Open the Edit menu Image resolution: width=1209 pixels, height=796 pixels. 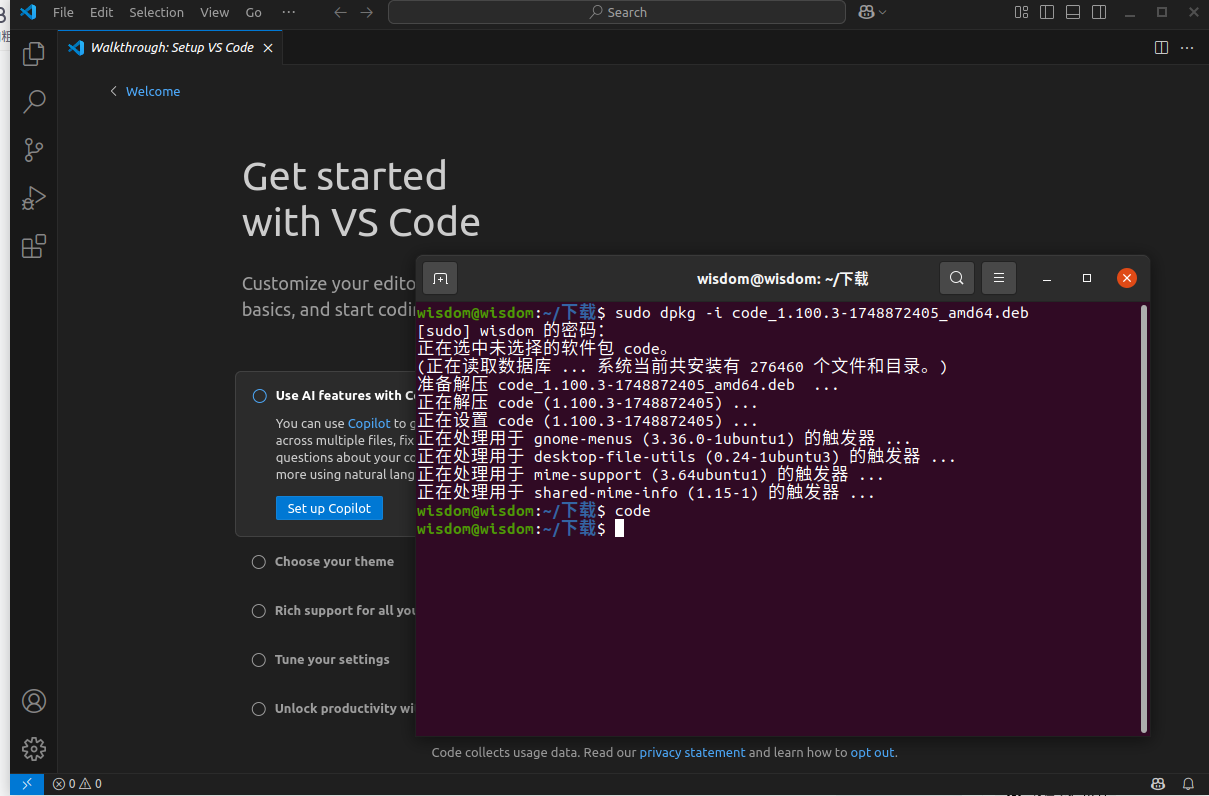tap(101, 12)
